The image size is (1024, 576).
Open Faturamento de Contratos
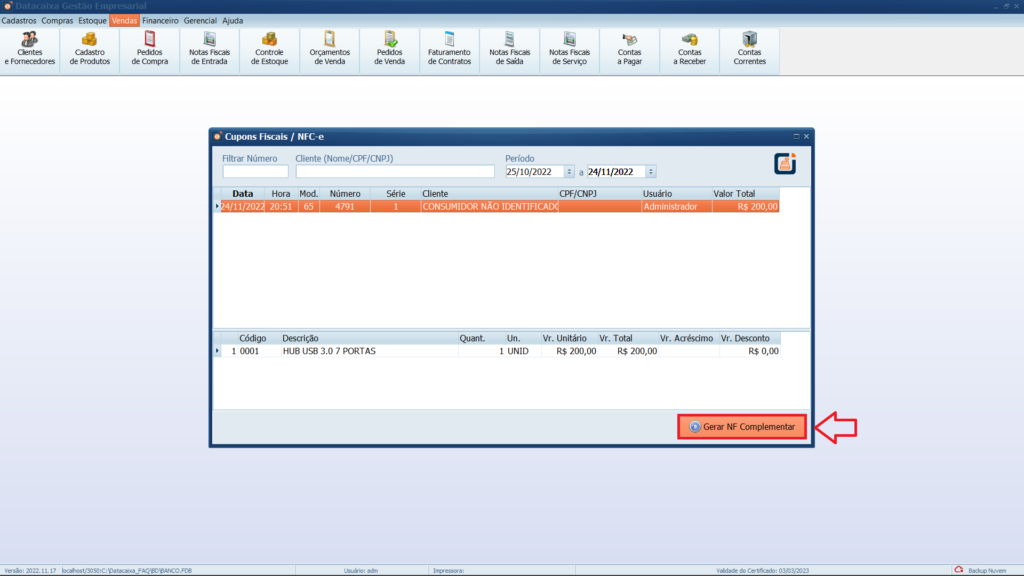pos(449,49)
